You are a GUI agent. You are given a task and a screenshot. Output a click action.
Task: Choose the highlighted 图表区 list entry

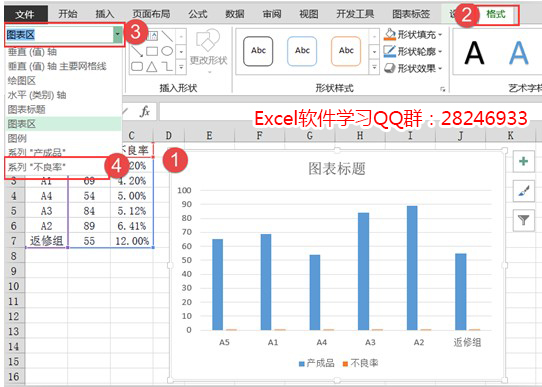pos(63,124)
